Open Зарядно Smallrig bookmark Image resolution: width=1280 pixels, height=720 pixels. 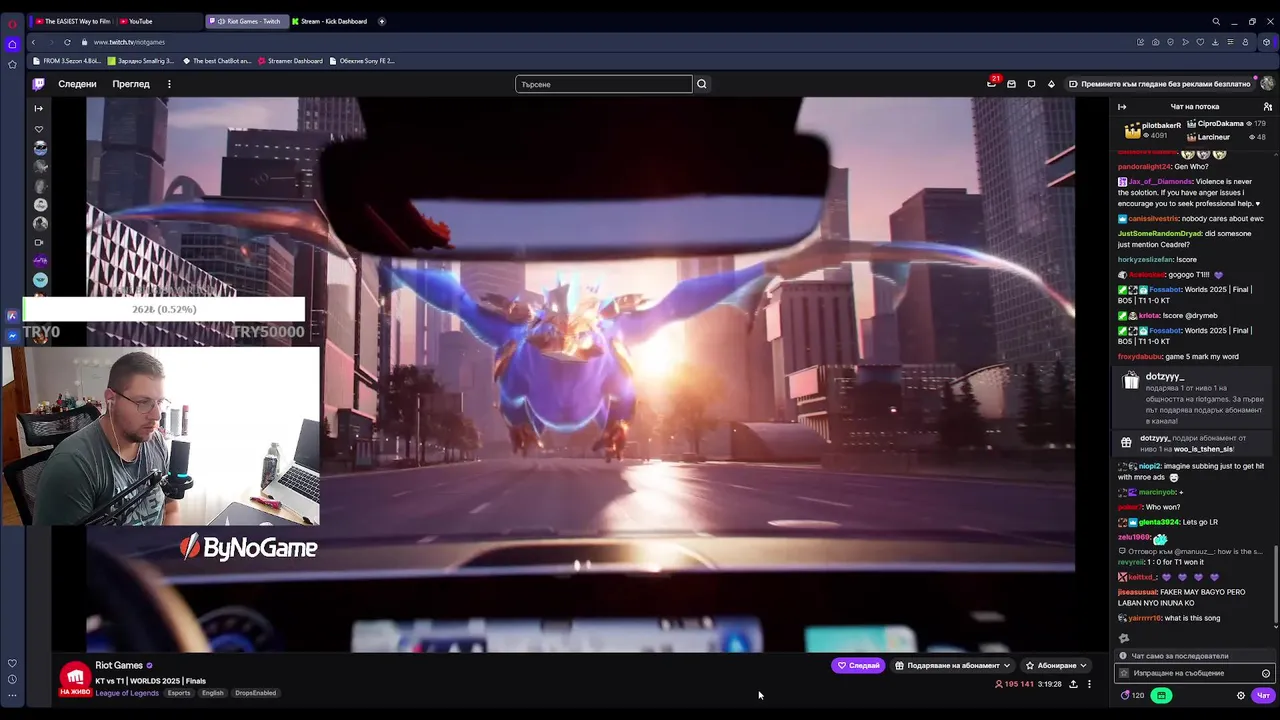141,61
